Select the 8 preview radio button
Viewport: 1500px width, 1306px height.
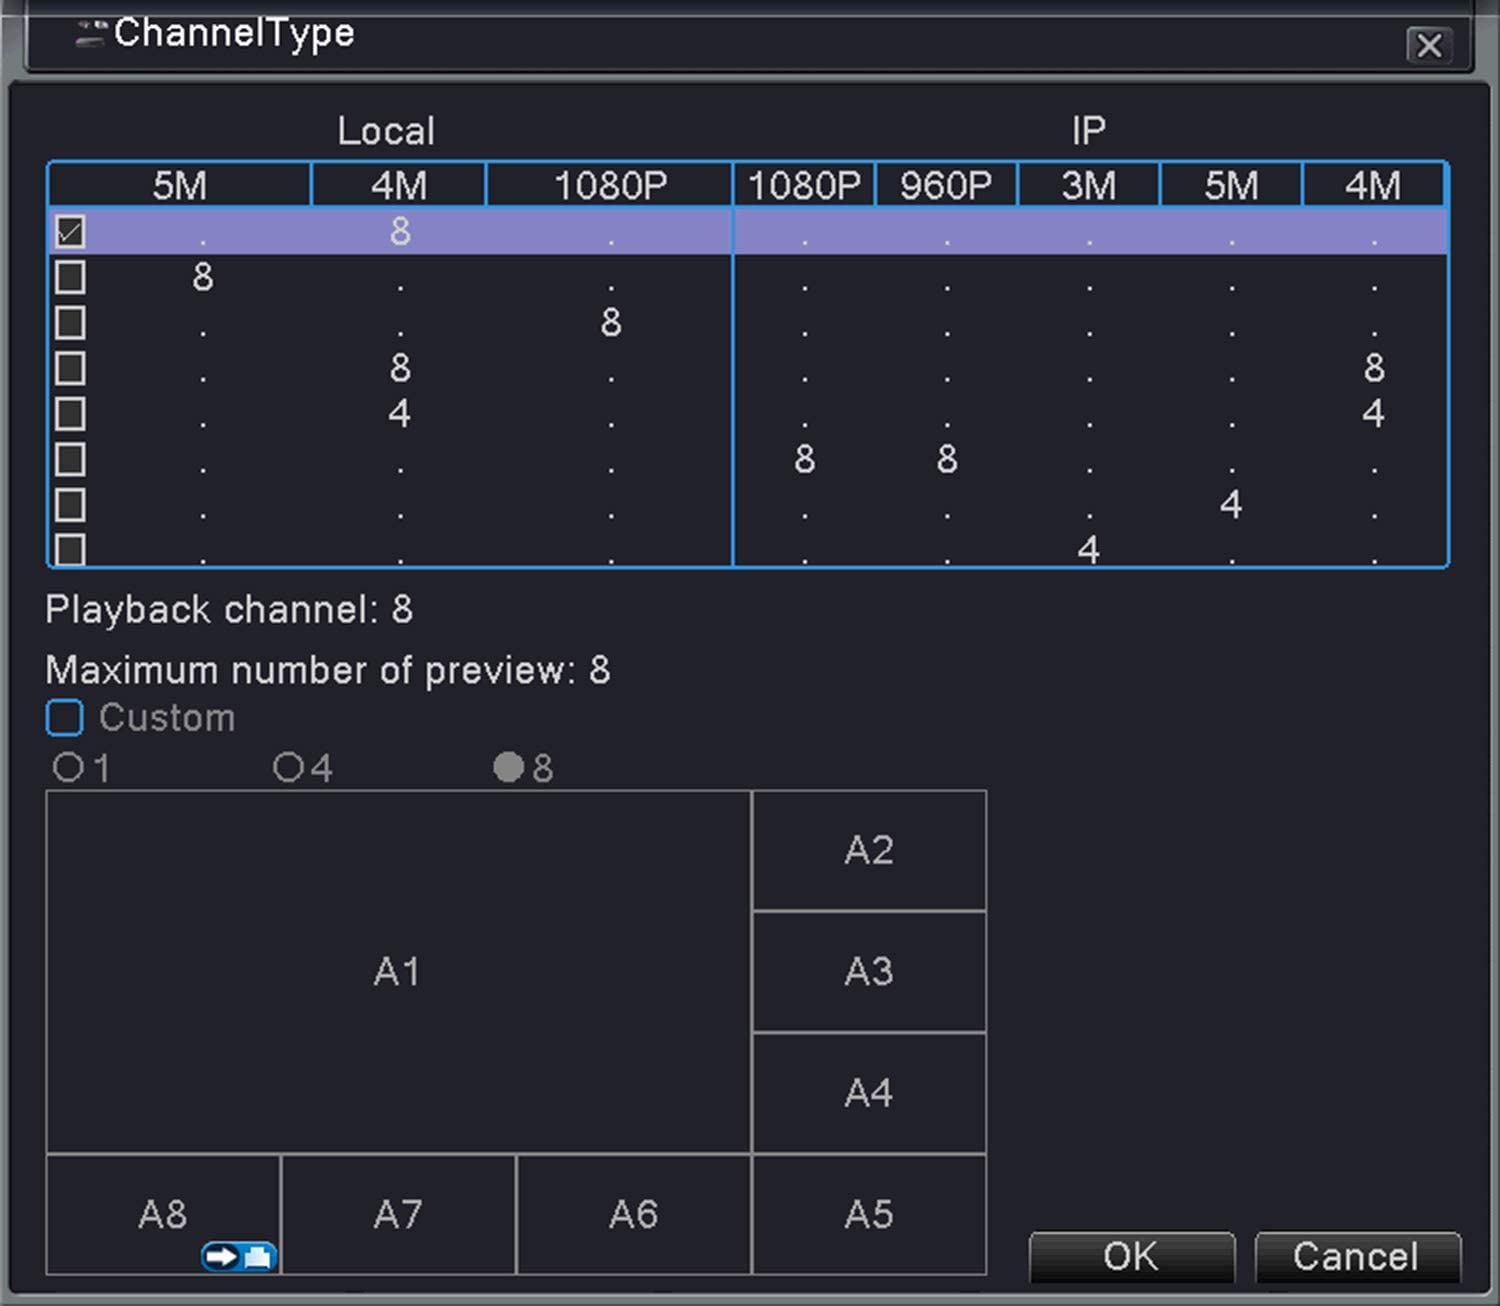(x=509, y=767)
